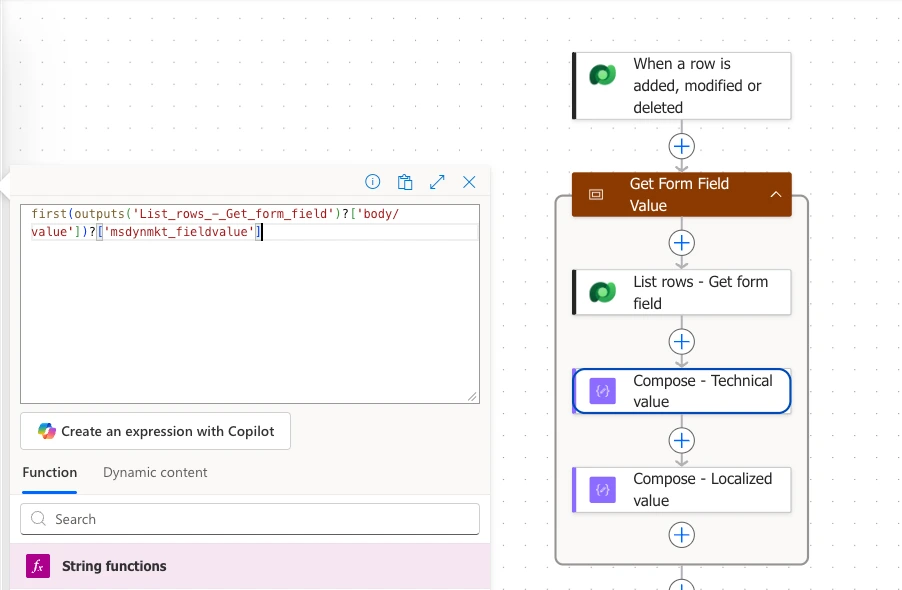The image size is (902, 590).
Task: Click the Compose icon on Localized value card
Action: (602, 490)
